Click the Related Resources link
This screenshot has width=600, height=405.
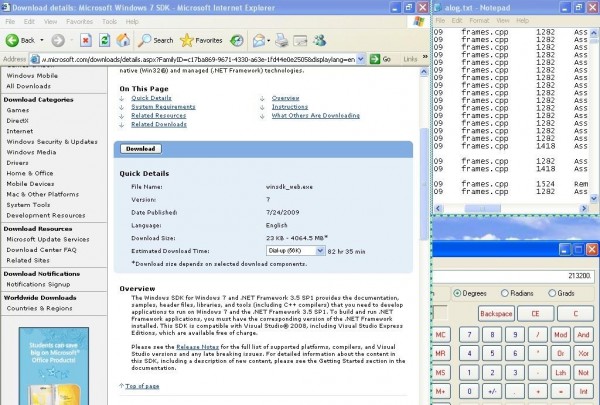159,115
